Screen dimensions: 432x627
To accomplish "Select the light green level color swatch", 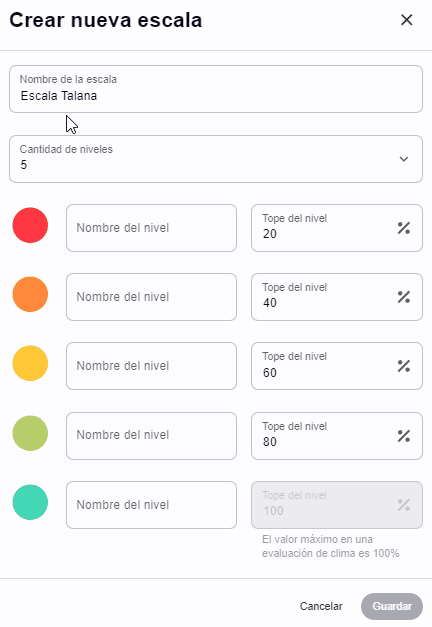I will (30, 433).
